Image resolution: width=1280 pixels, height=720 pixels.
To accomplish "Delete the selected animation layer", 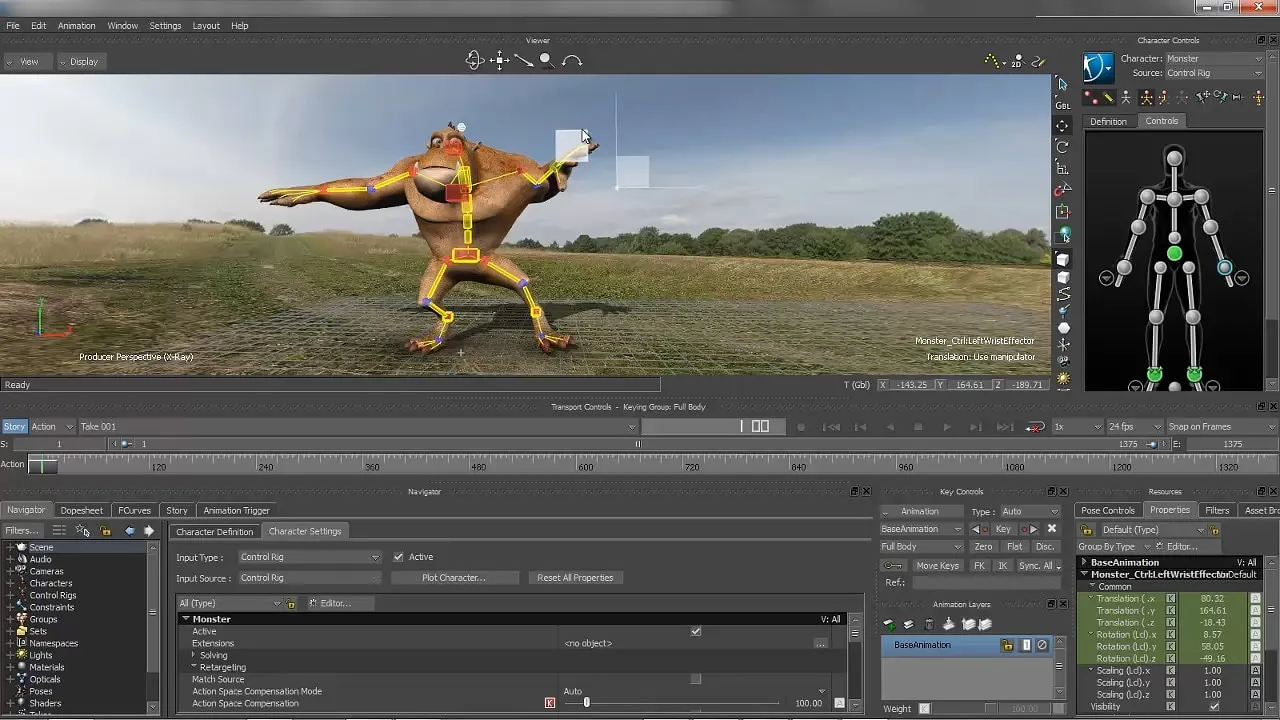I will coord(928,624).
